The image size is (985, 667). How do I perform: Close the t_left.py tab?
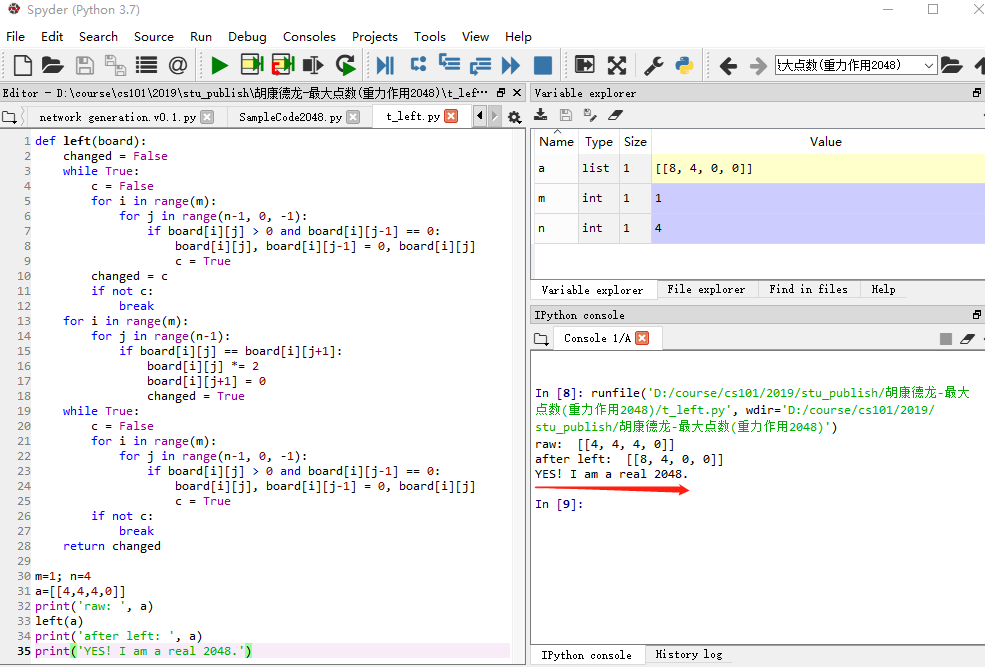click(451, 116)
